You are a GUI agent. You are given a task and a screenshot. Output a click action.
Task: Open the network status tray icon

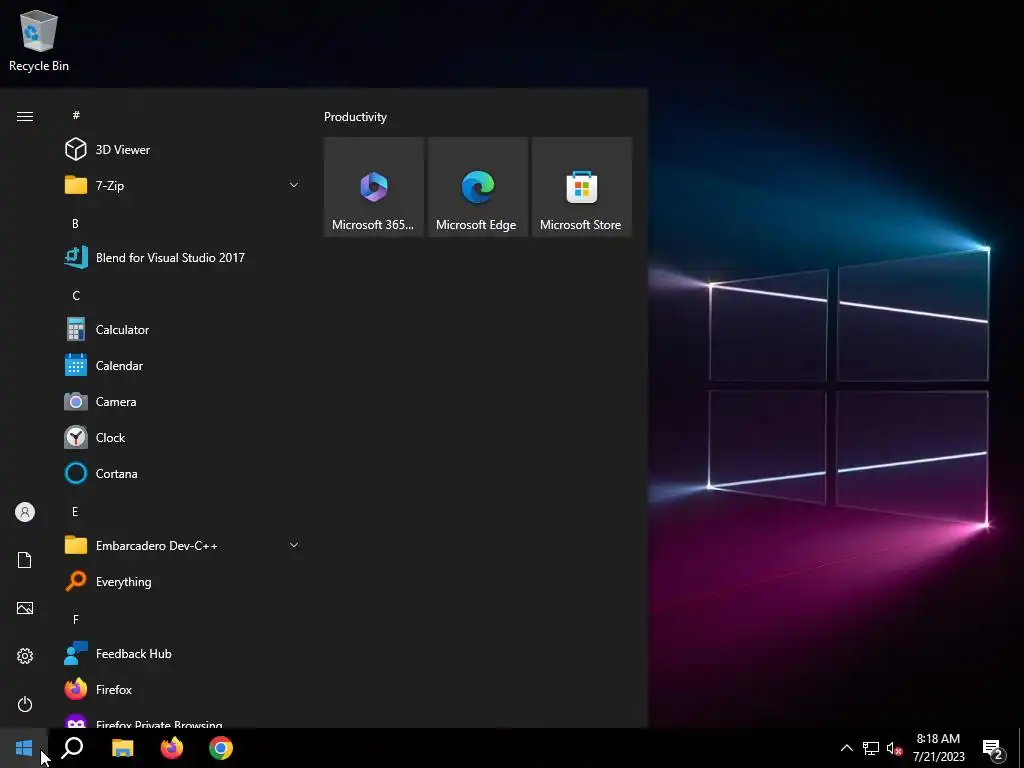[x=871, y=748]
